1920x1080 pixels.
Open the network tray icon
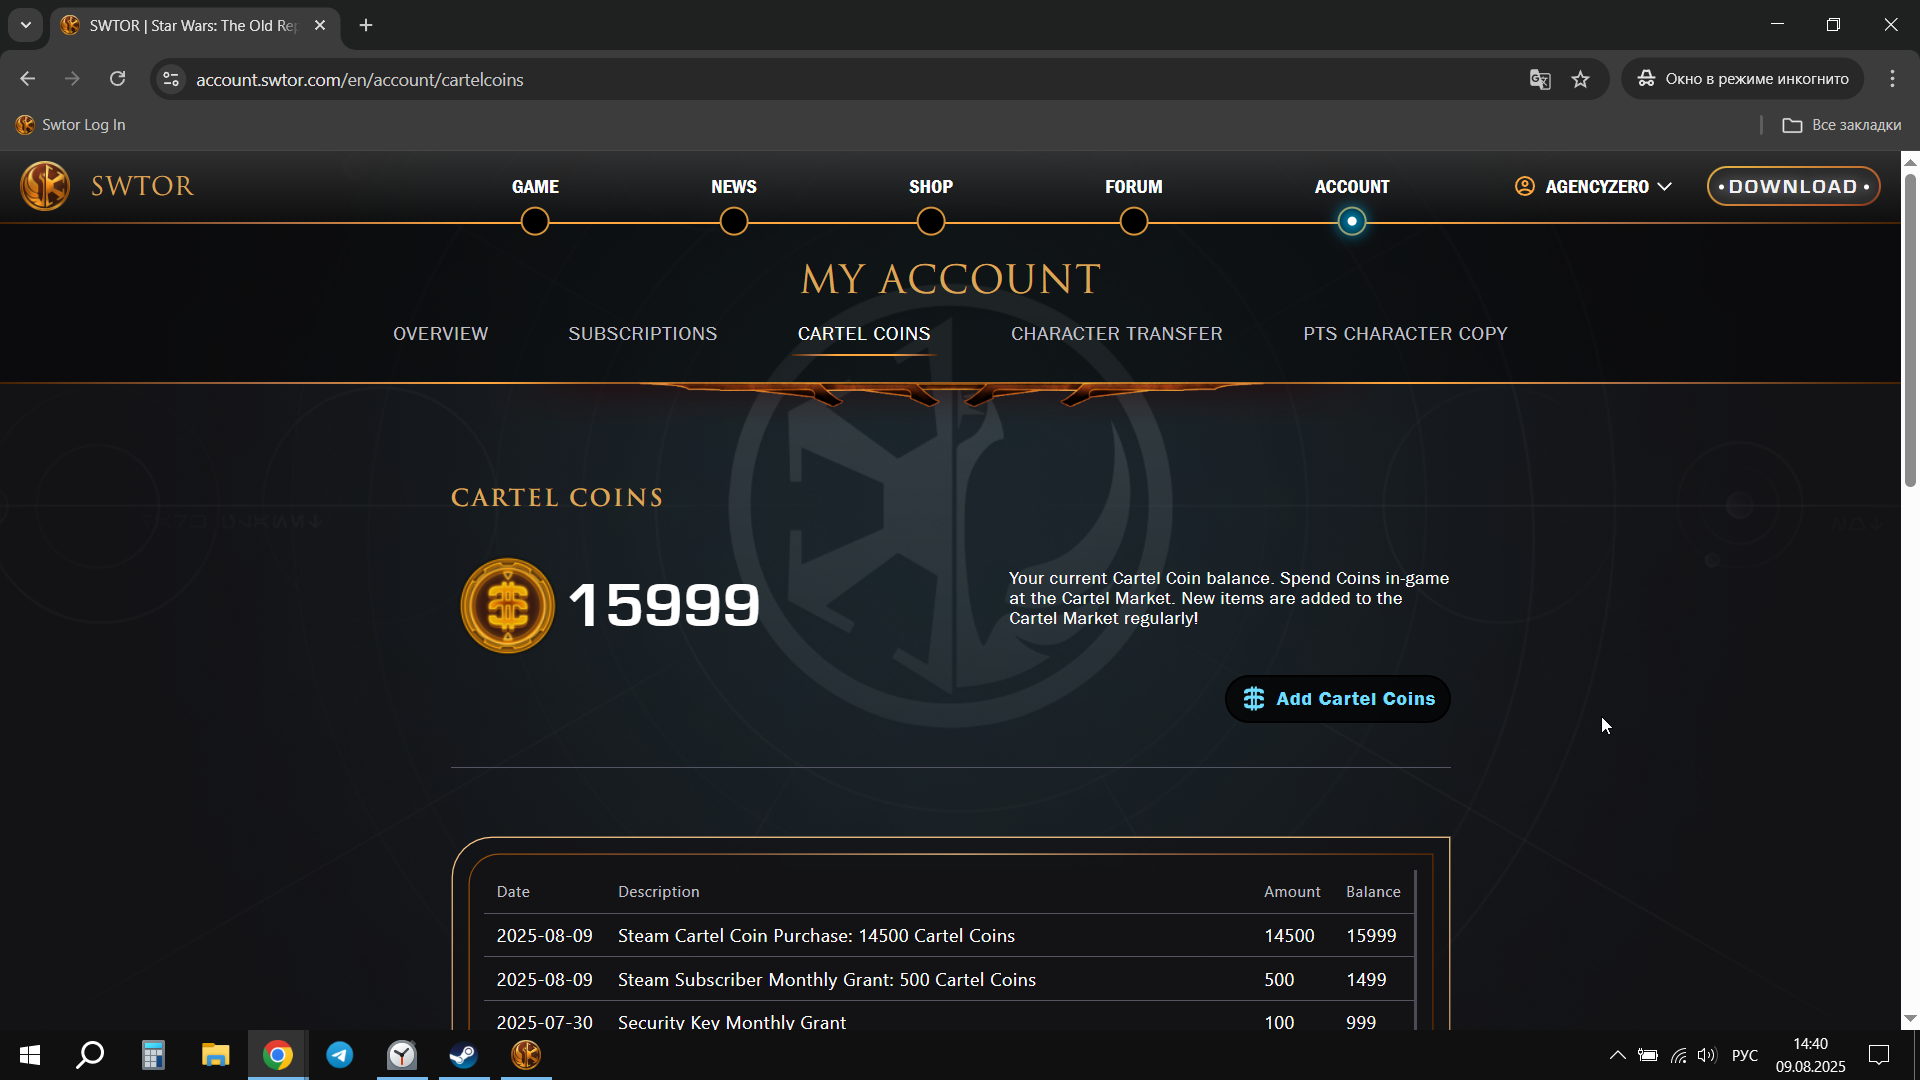pyautogui.click(x=1678, y=1055)
